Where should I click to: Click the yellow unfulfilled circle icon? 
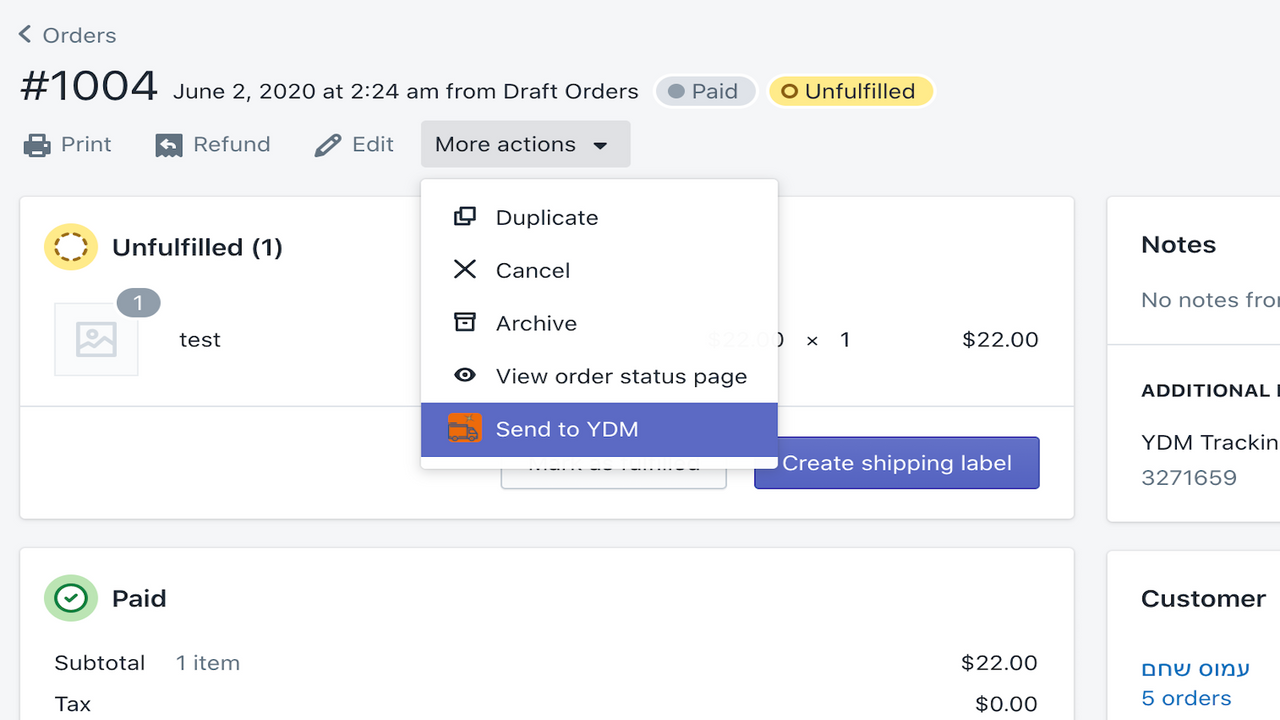point(71,247)
